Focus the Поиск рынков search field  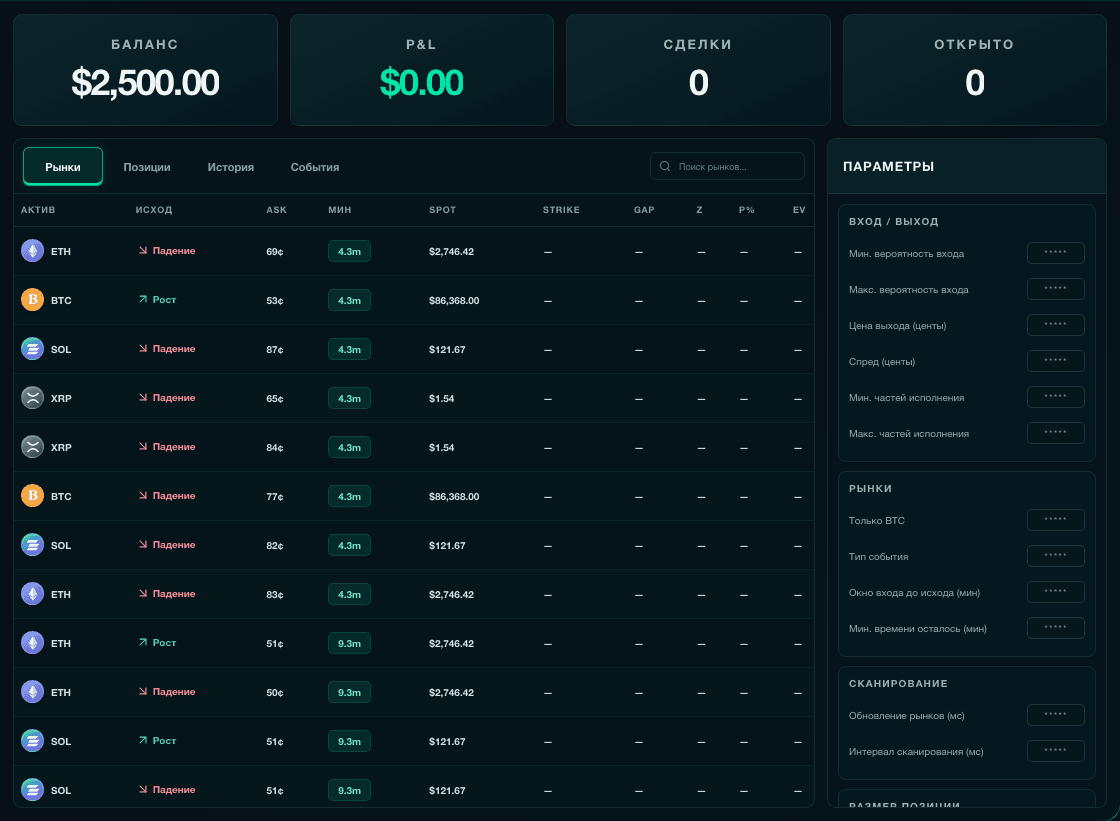click(x=727, y=166)
